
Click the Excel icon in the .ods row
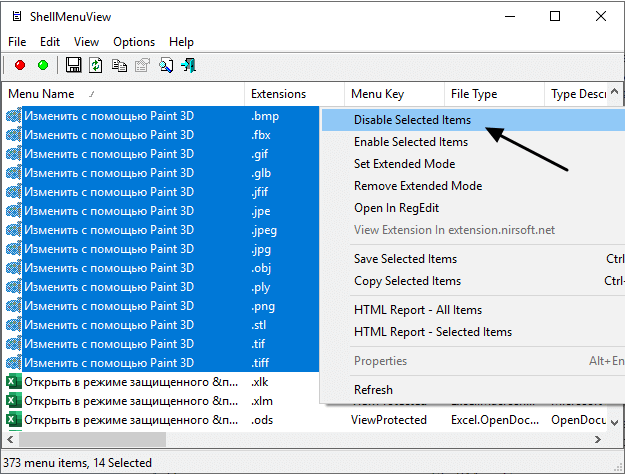click(x=14, y=420)
